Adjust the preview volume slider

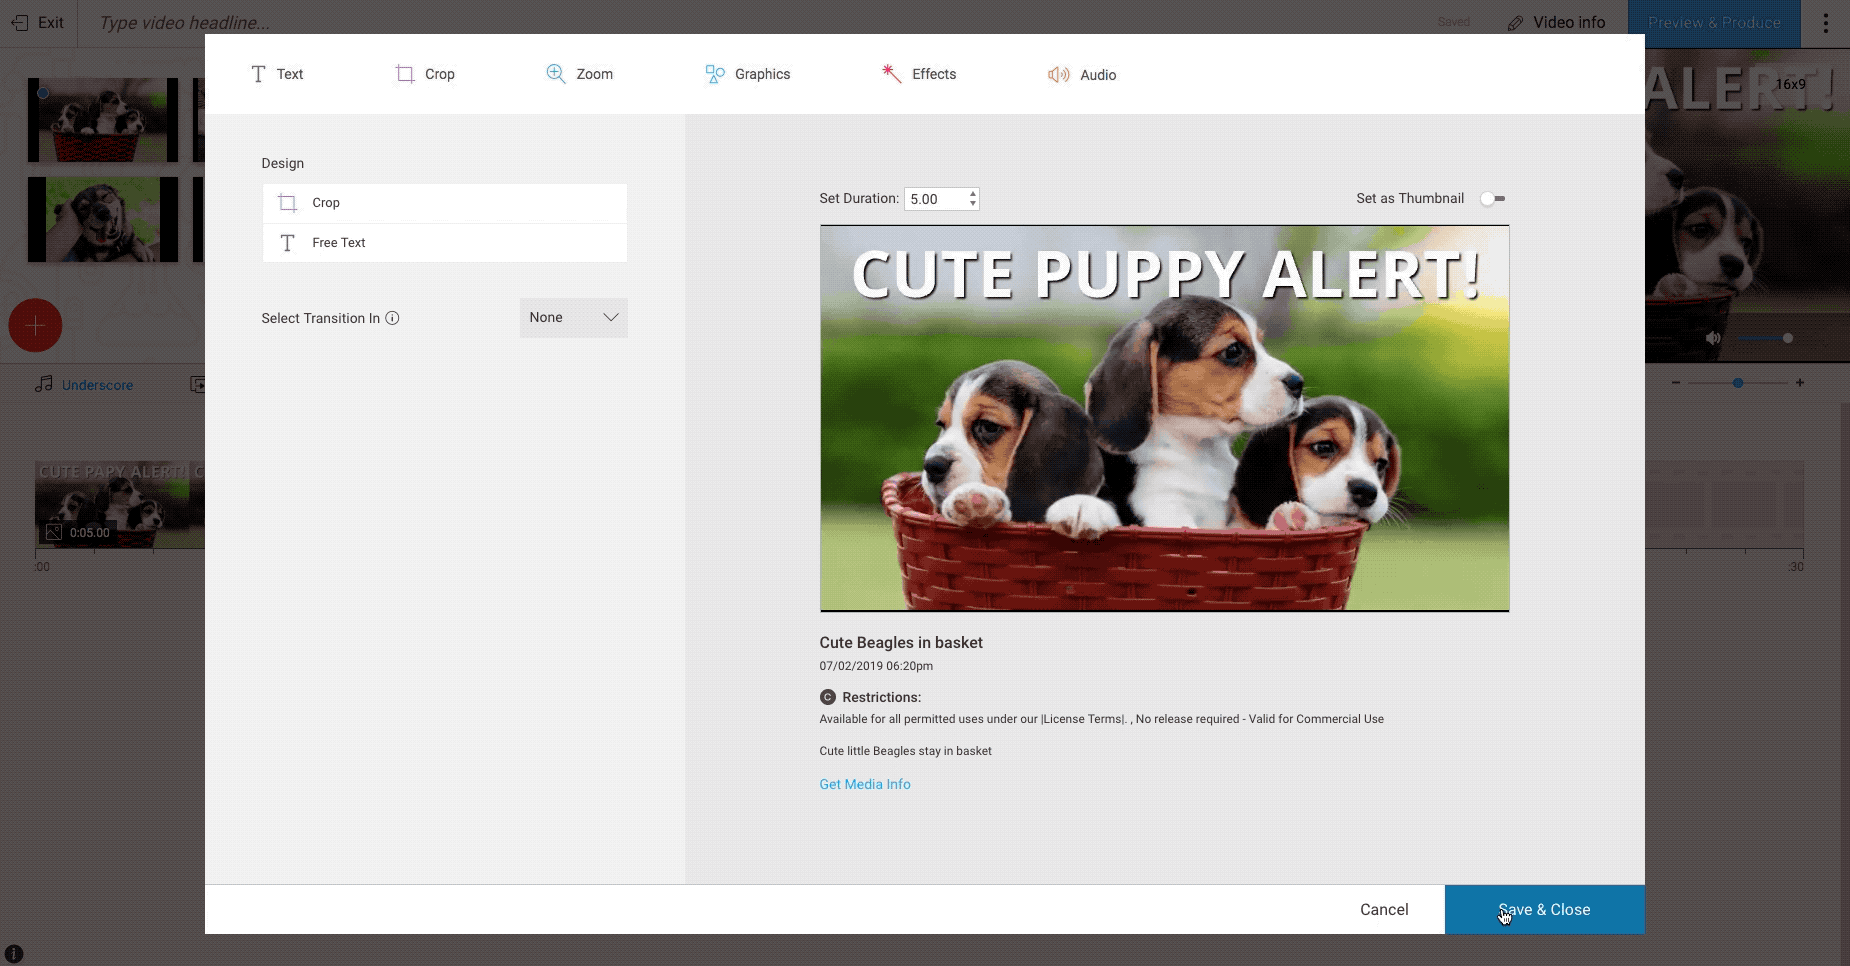pos(1765,338)
